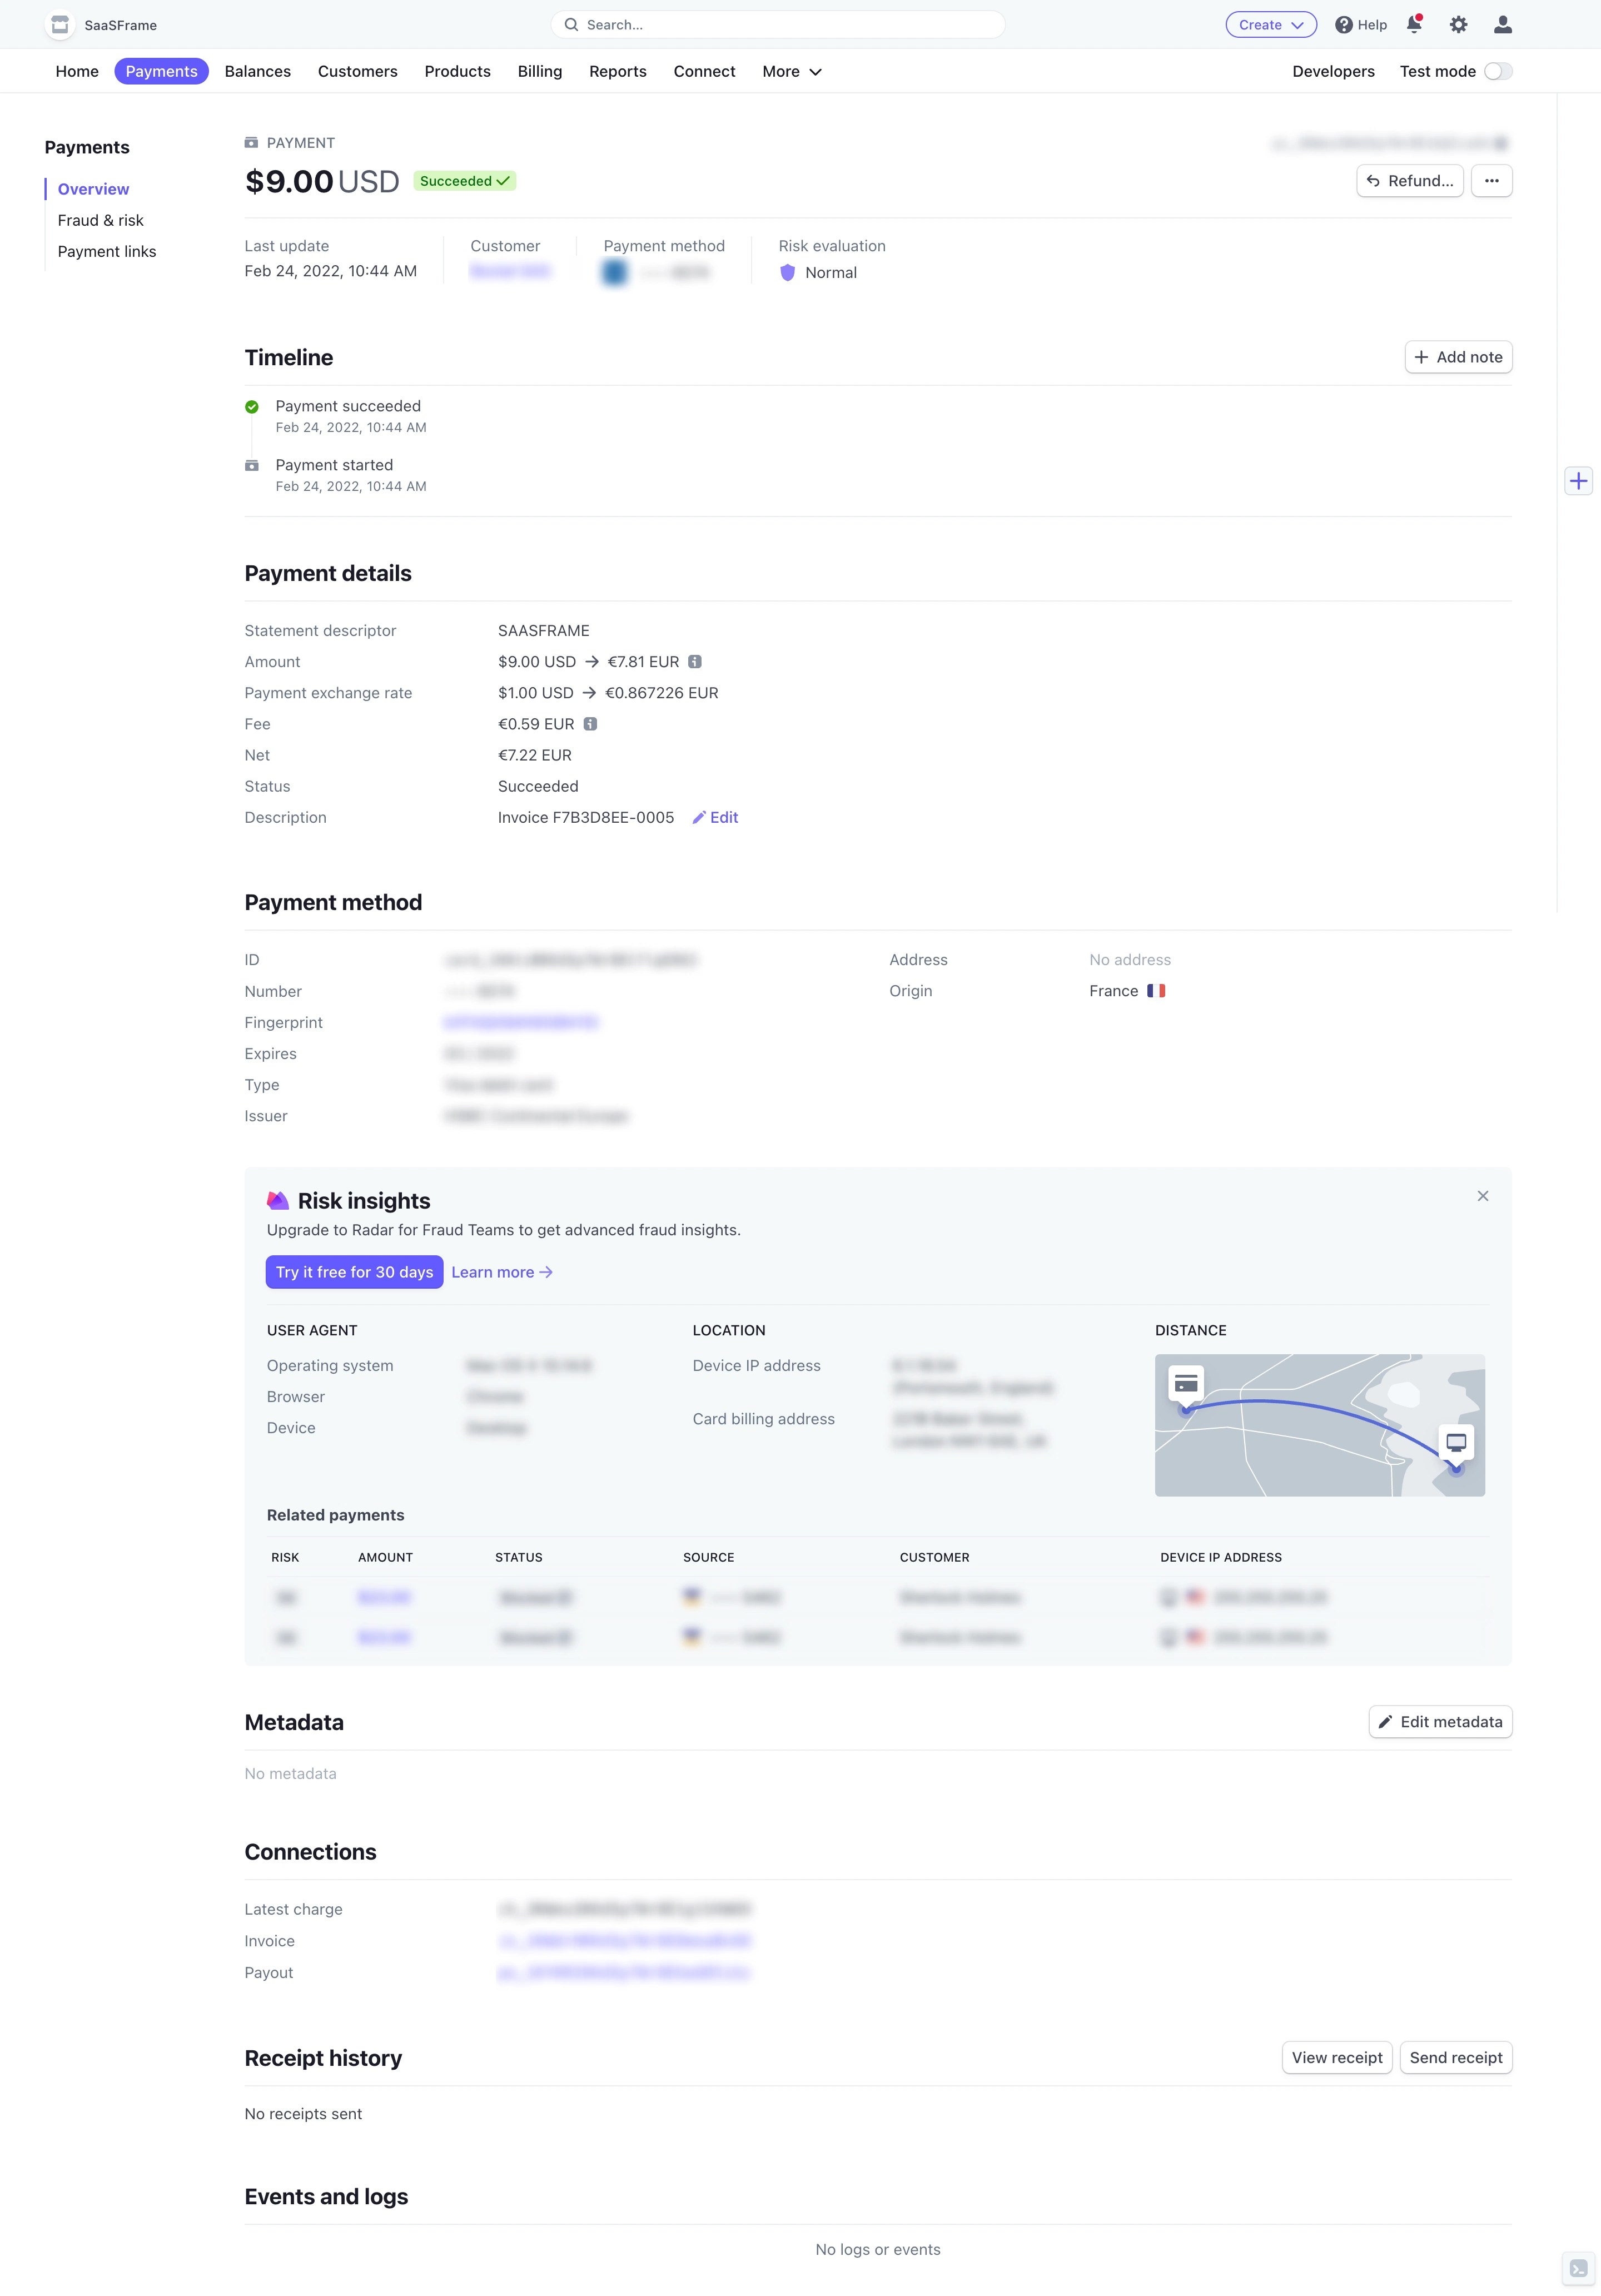The width and height of the screenshot is (1601, 2296).
Task: Open the Customers tab
Action: pyautogui.click(x=357, y=71)
